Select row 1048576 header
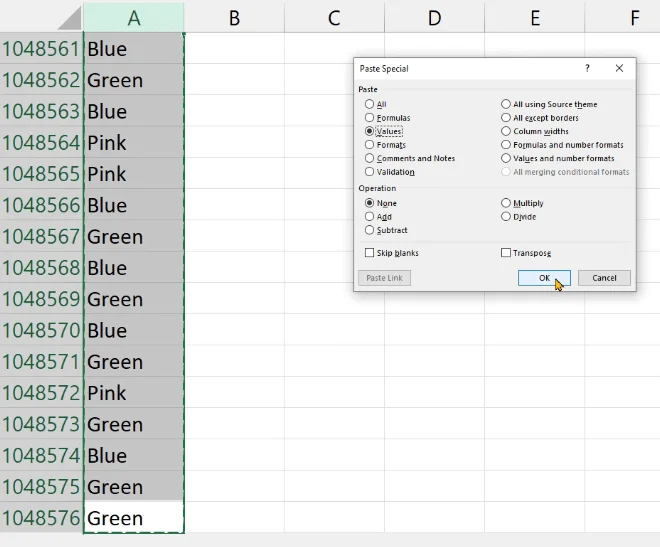This screenshot has width=660, height=547. [41, 518]
